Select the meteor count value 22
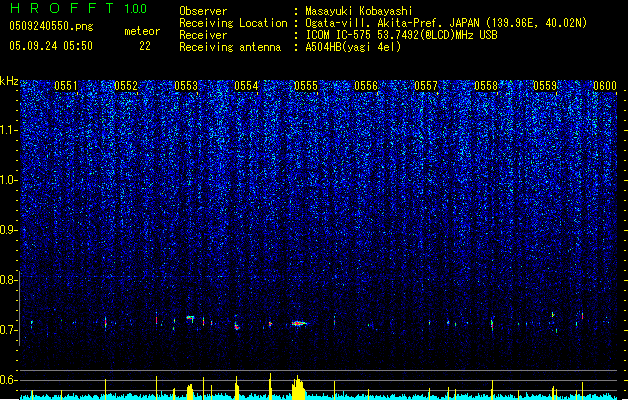 (x=145, y=46)
